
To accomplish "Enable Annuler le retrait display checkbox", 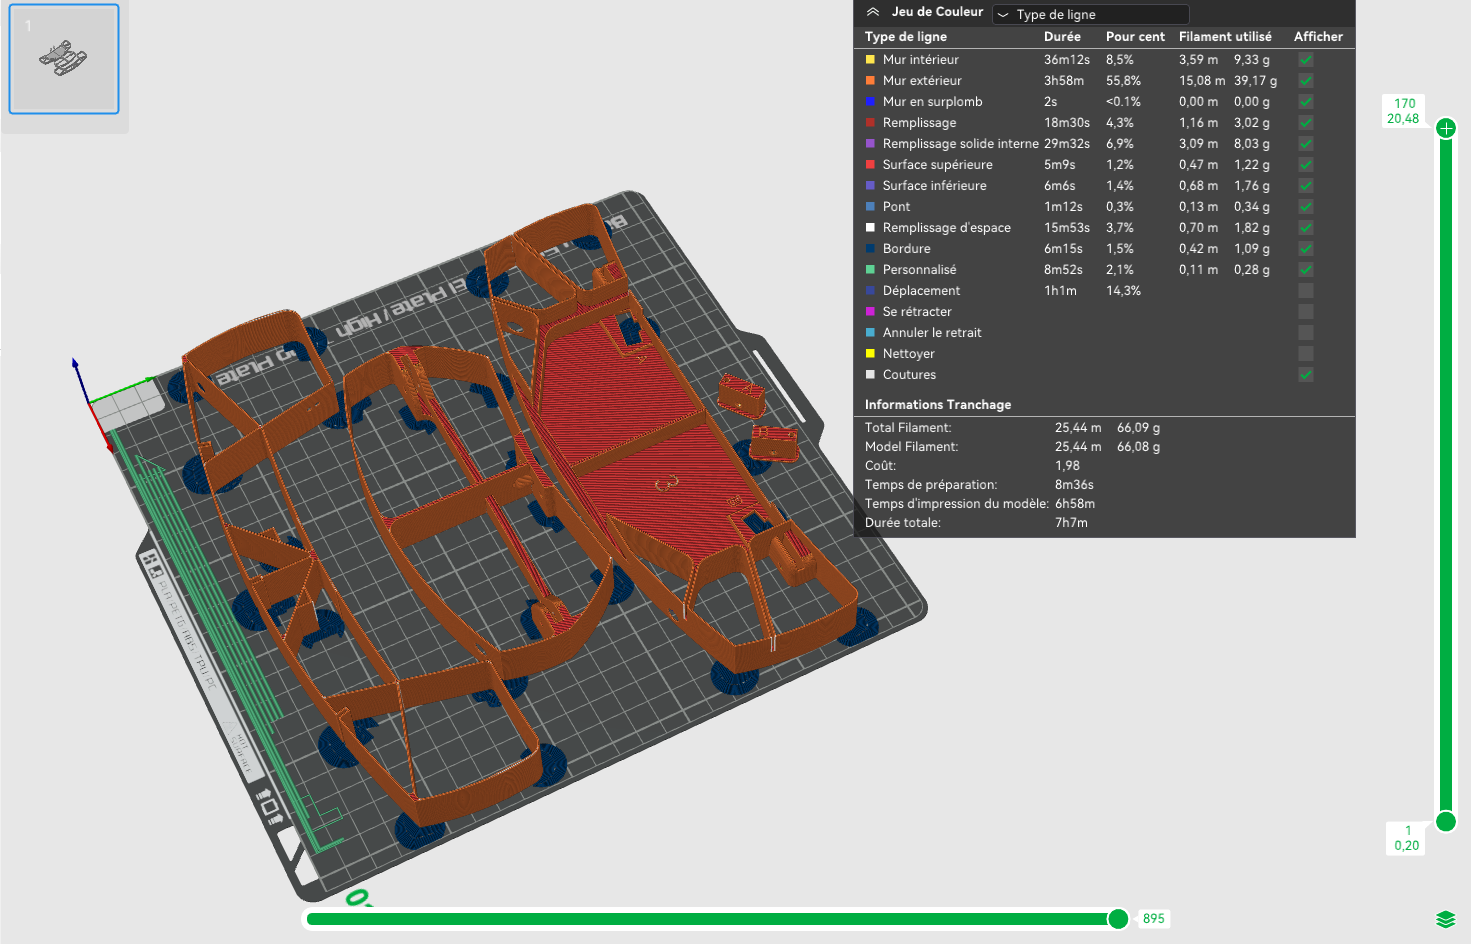I will point(1306,333).
